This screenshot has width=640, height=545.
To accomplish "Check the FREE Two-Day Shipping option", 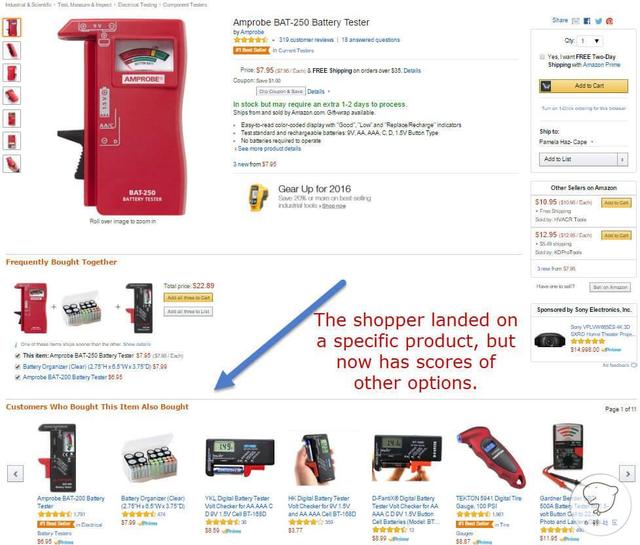I will (542, 57).
